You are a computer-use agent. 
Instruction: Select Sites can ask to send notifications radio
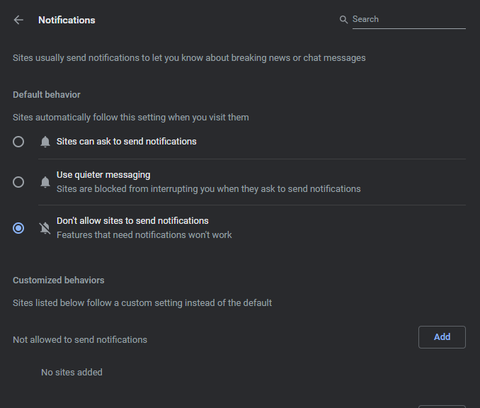click(18, 142)
